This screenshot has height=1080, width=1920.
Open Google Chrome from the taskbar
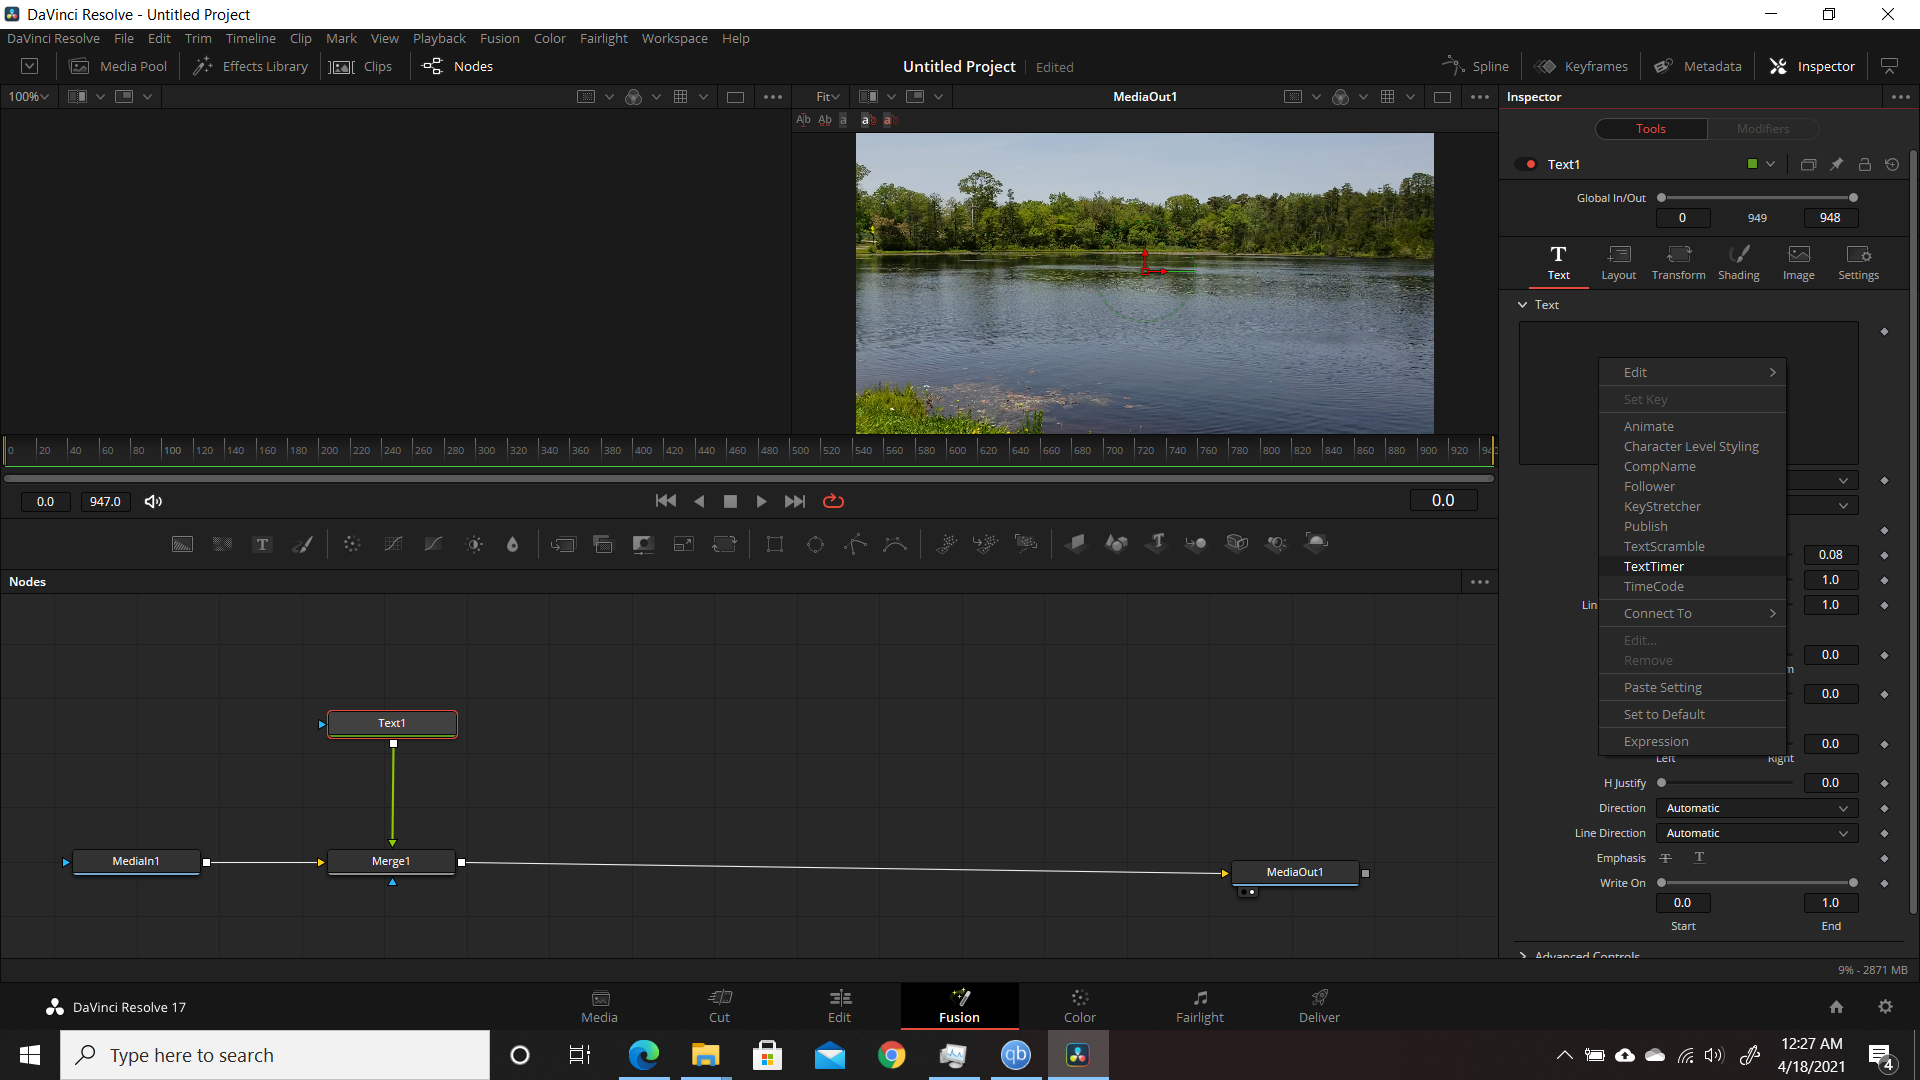coord(891,1055)
